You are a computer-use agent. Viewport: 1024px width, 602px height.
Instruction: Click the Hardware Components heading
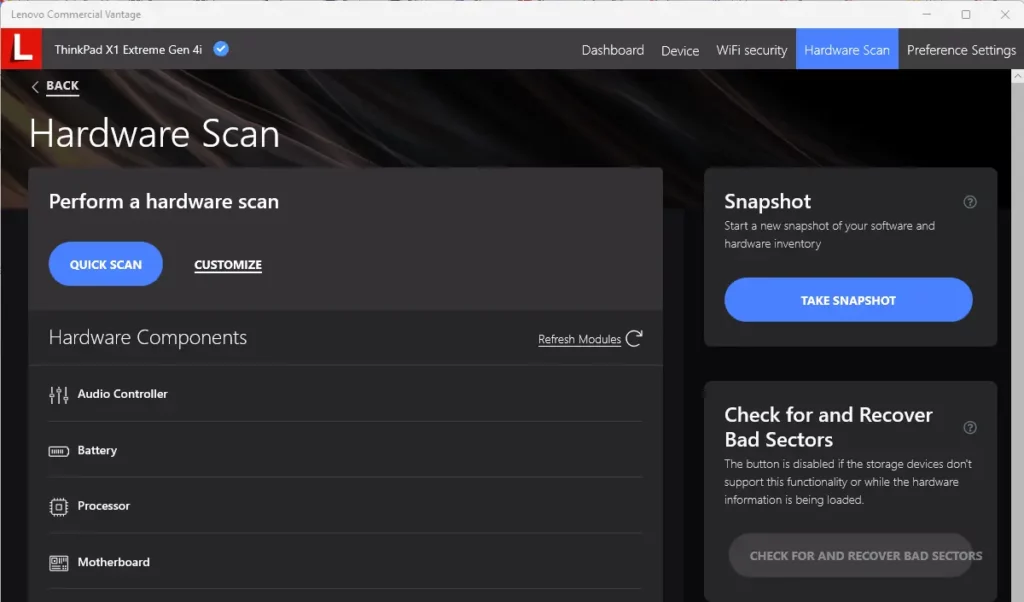(148, 338)
